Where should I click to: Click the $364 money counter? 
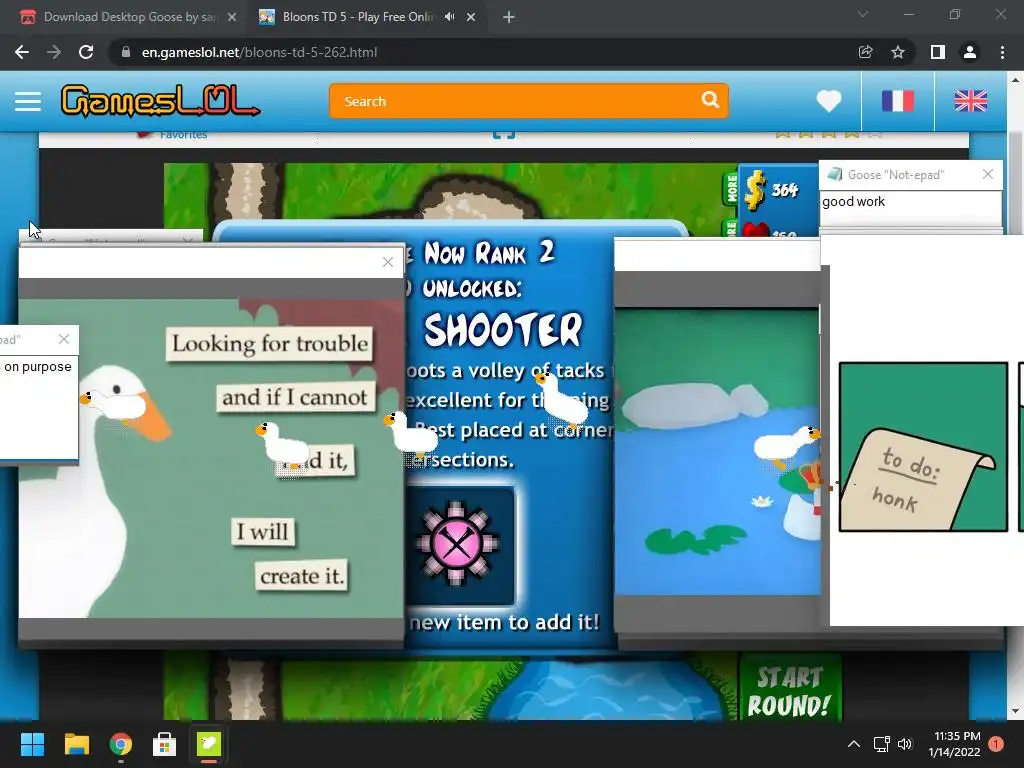point(772,189)
